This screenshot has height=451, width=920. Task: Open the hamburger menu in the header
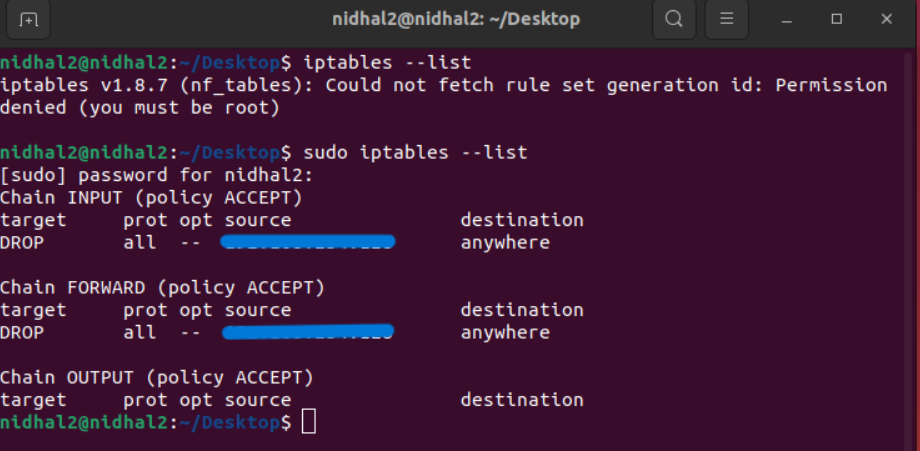pyautogui.click(x=726, y=19)
